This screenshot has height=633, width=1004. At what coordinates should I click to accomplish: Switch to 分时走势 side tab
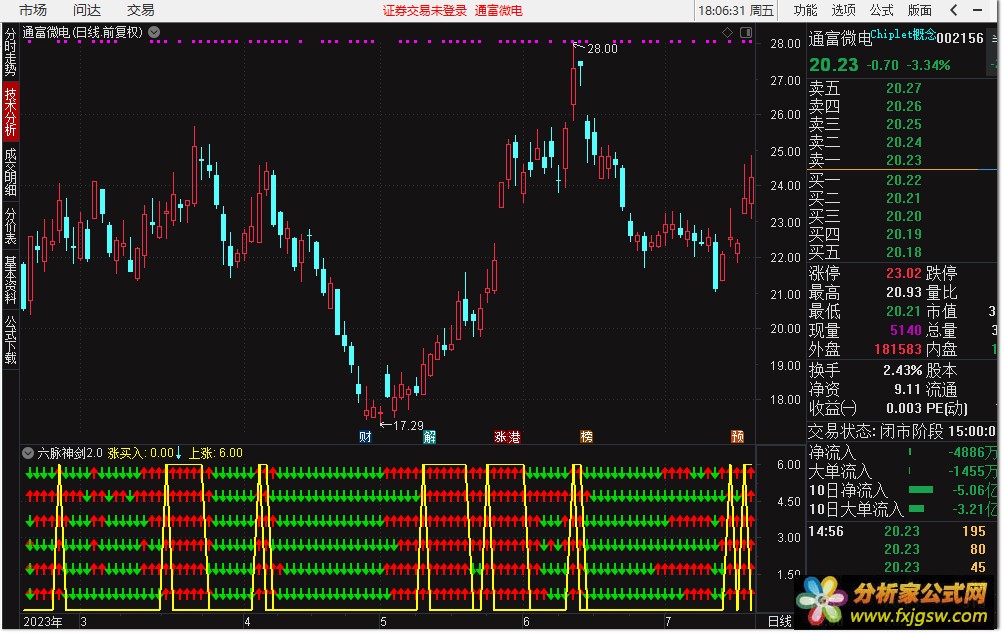(10, 51)
